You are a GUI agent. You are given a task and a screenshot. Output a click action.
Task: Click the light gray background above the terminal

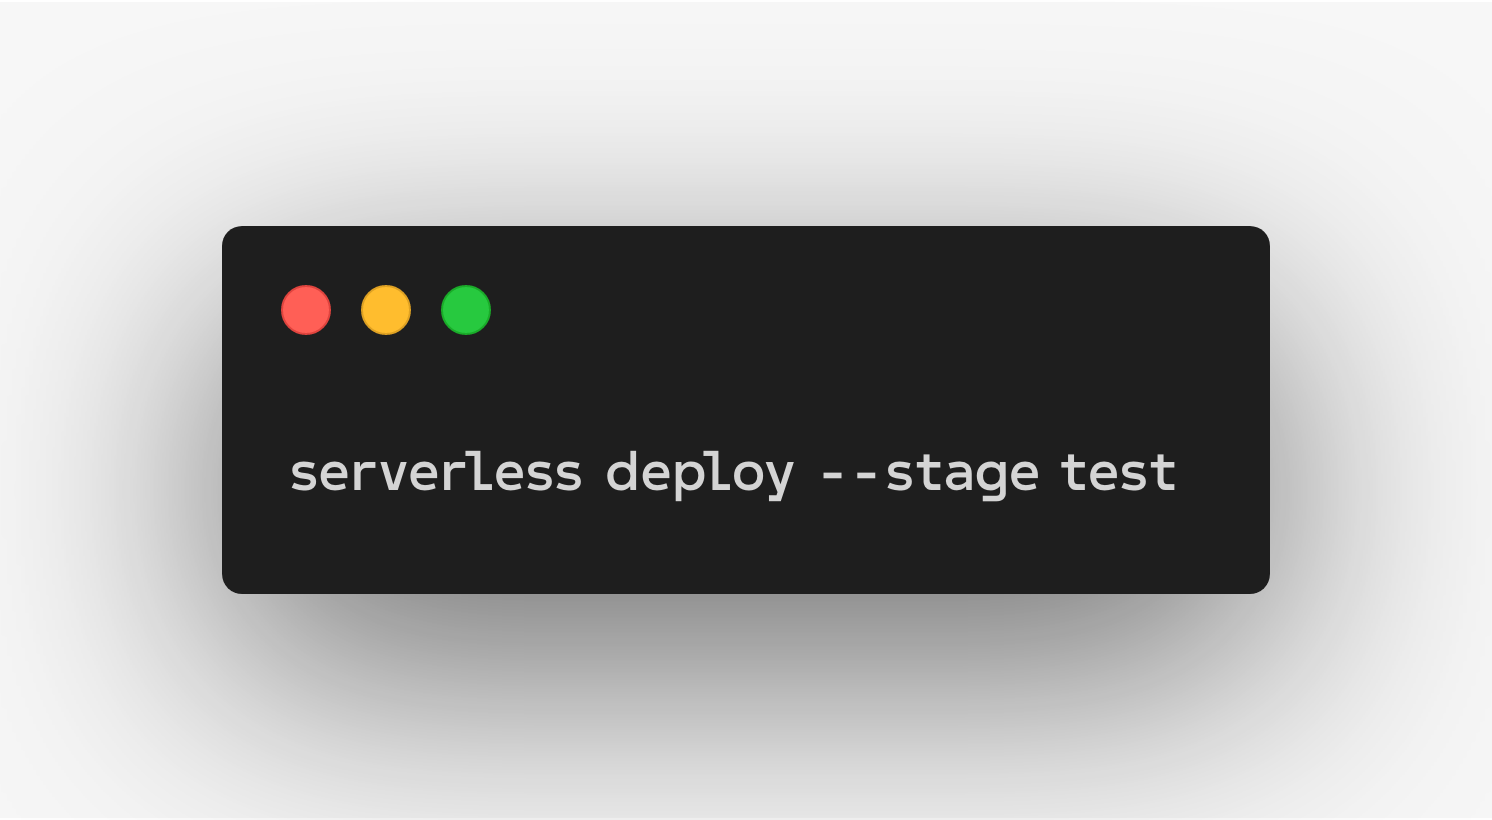745,110
